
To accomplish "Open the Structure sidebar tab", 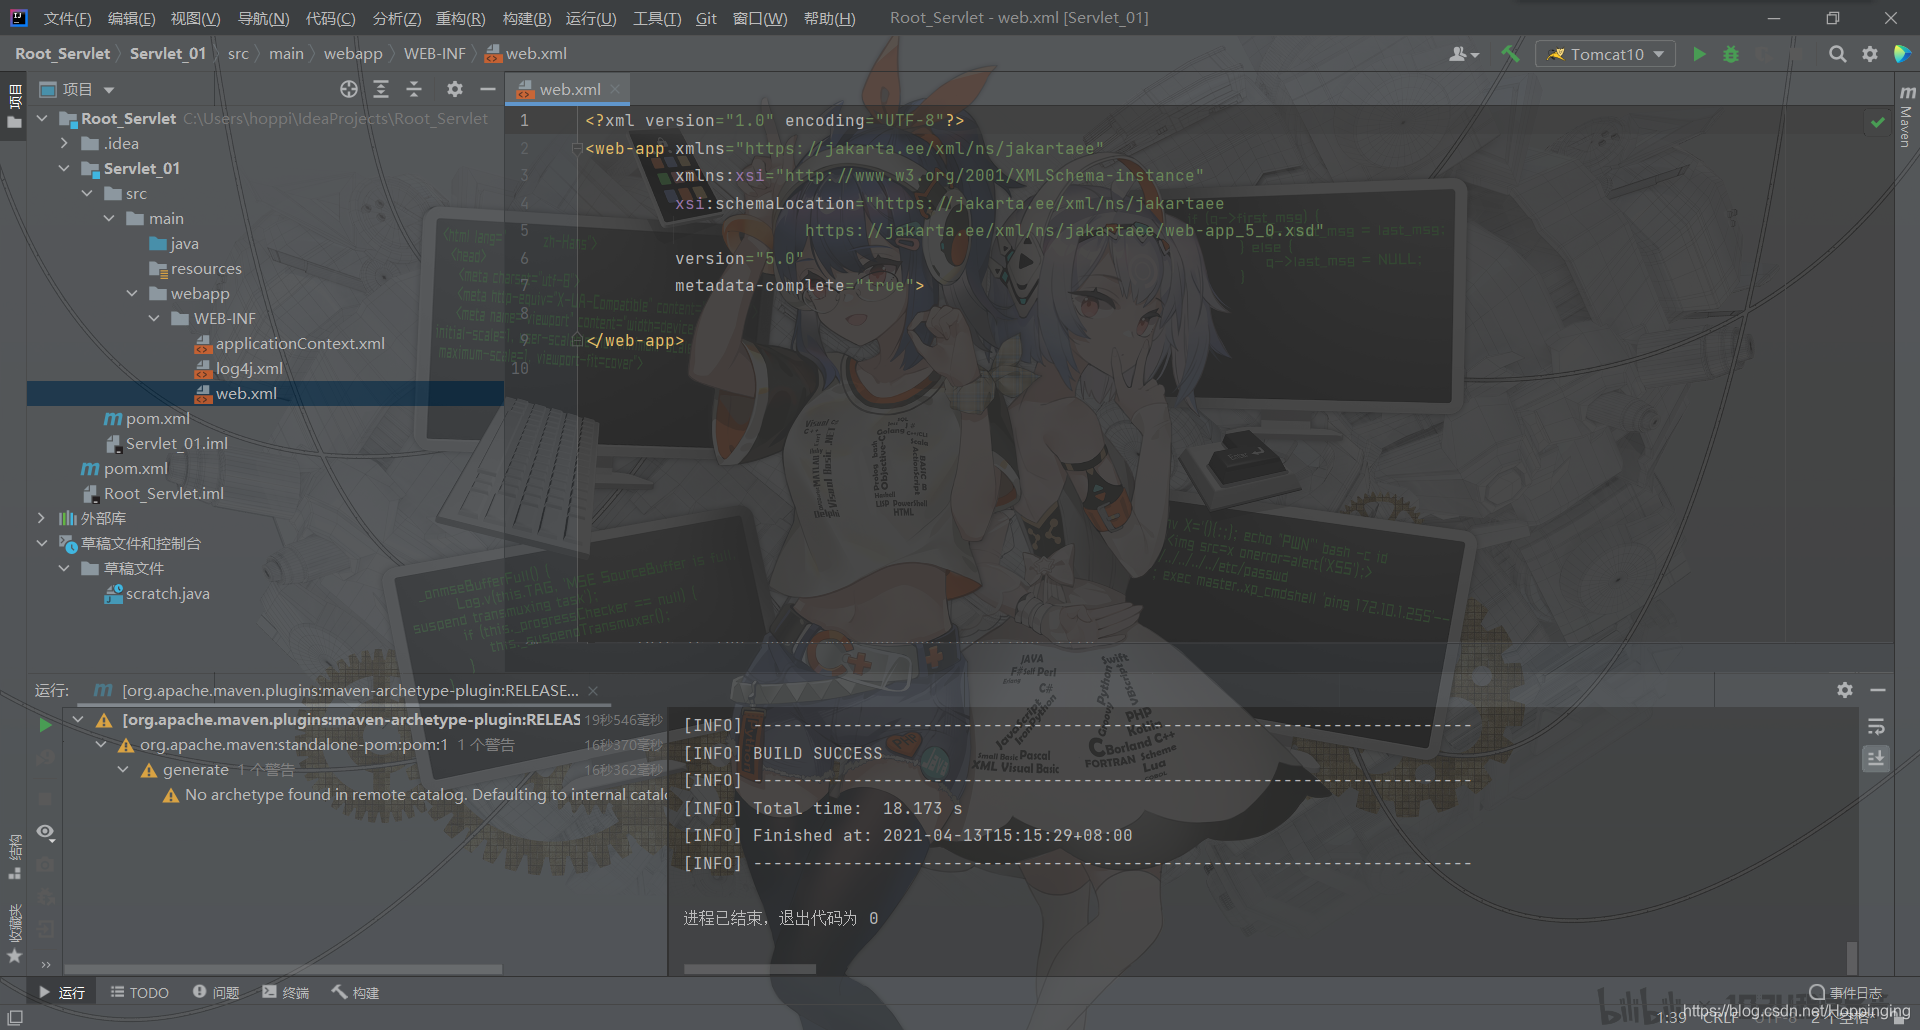I will pyautogui.click(x=14, y=857).
